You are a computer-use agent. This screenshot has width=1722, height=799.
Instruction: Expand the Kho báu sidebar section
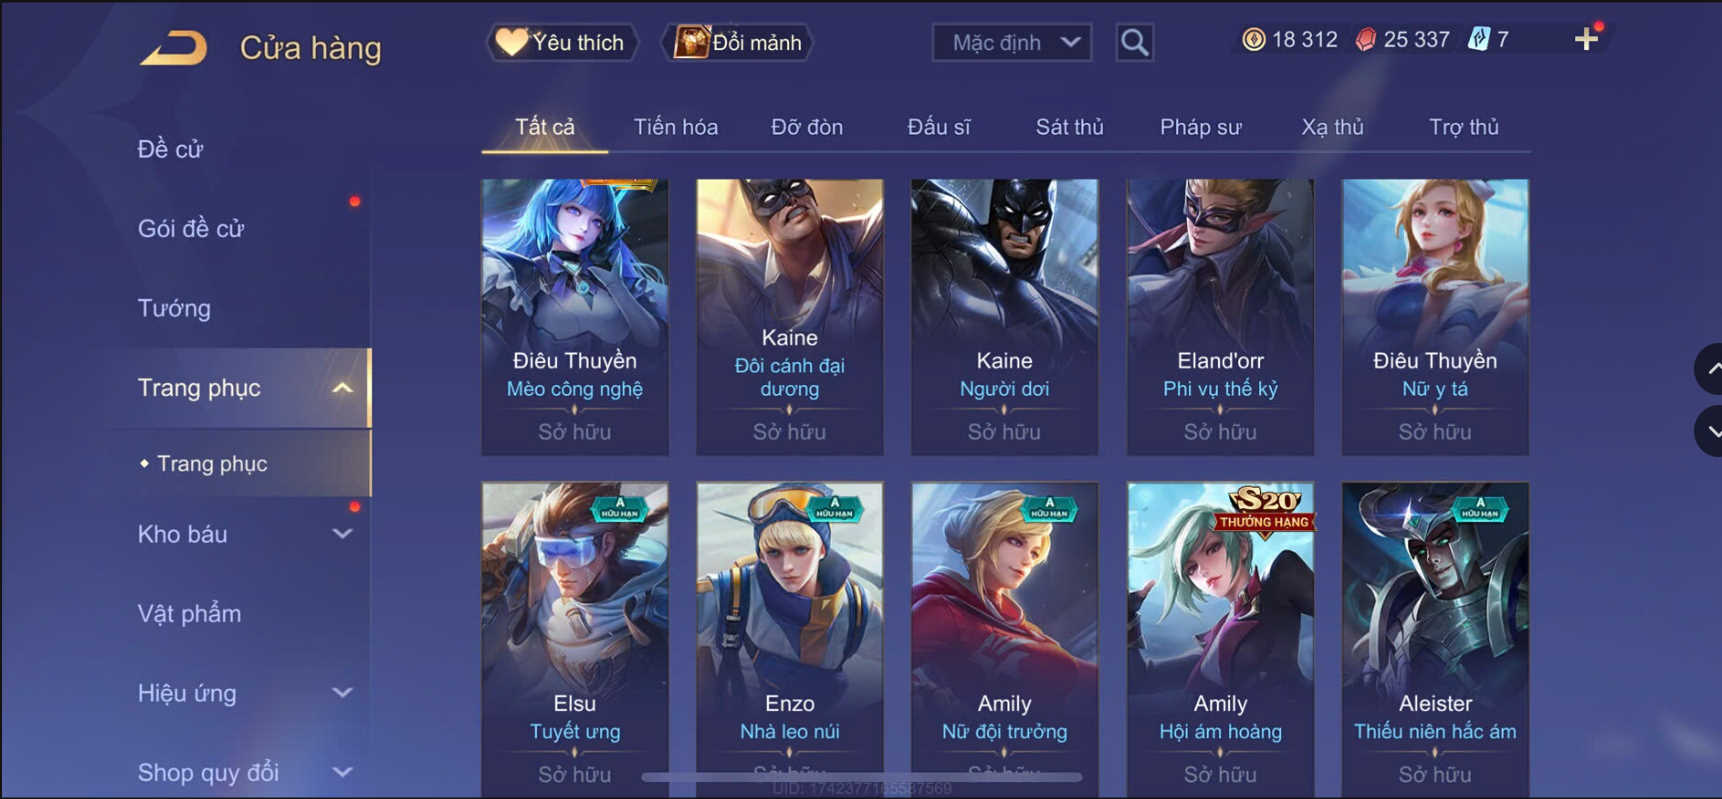click(342, 534)
